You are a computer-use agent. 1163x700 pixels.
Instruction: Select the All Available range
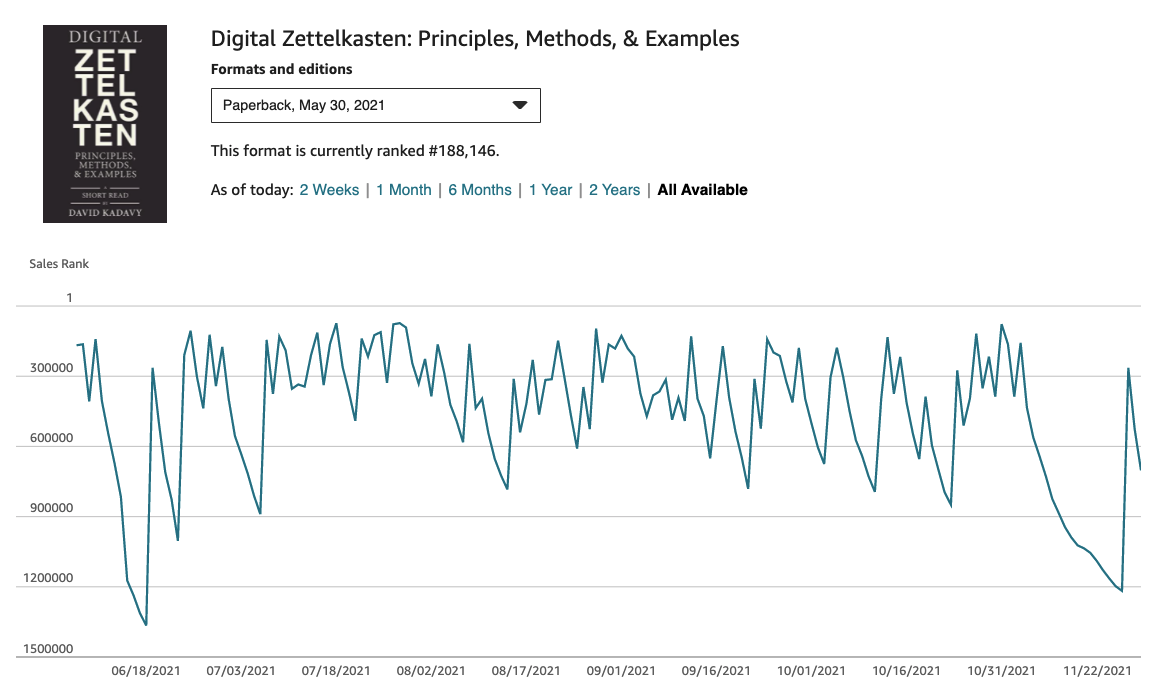pos(702,190)
